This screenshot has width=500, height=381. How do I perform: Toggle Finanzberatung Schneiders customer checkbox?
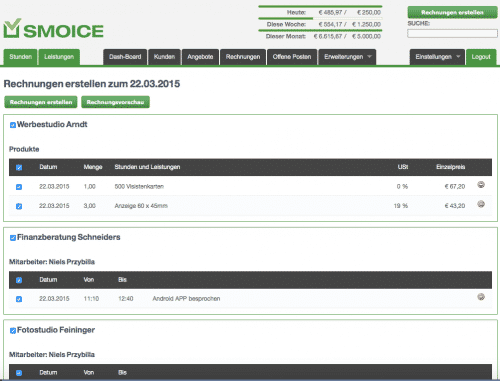[13, 238]
